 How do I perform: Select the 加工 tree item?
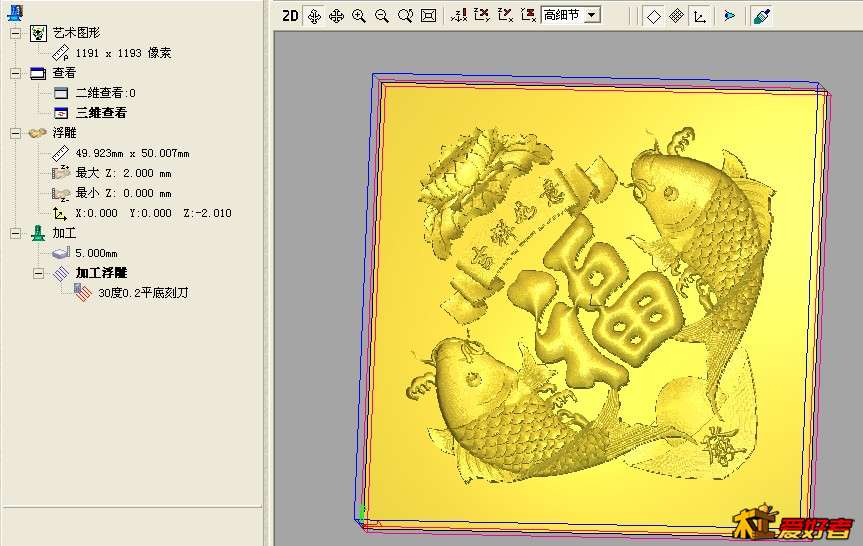pos(64,233)
